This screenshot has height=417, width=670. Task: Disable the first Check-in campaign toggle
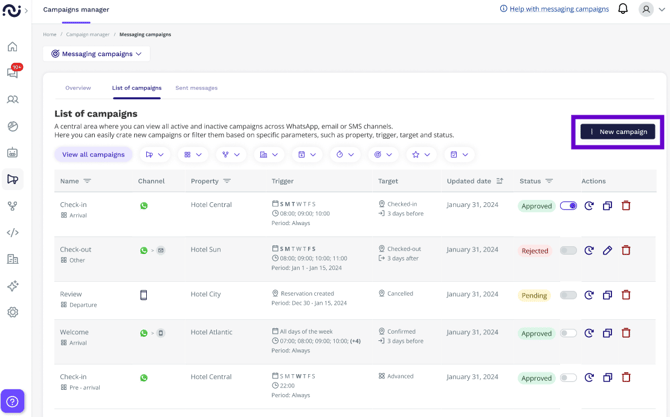(x=568, y=206)
